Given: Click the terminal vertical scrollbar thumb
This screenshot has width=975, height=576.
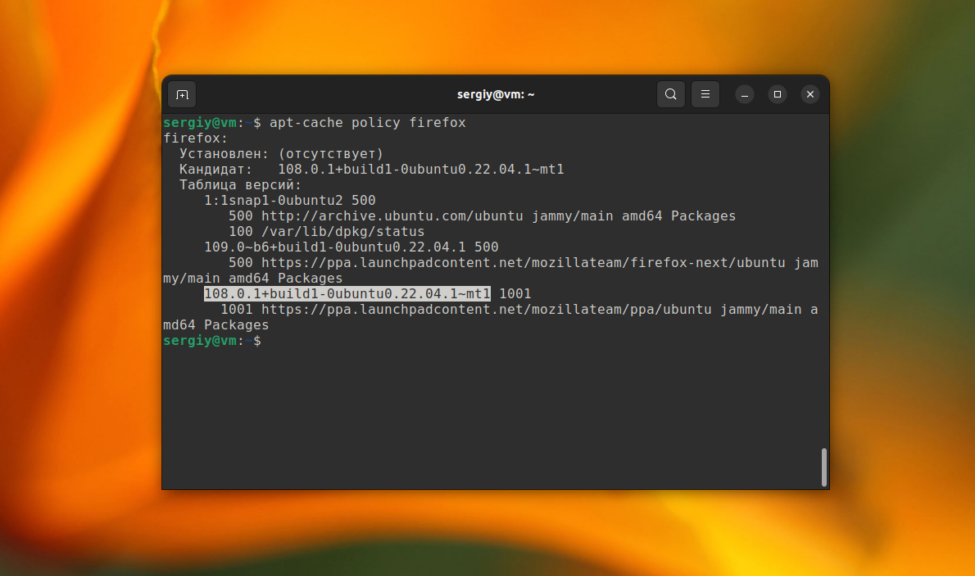Looking at the screenshot, I should pyautogui.click(x=824, y=467).
